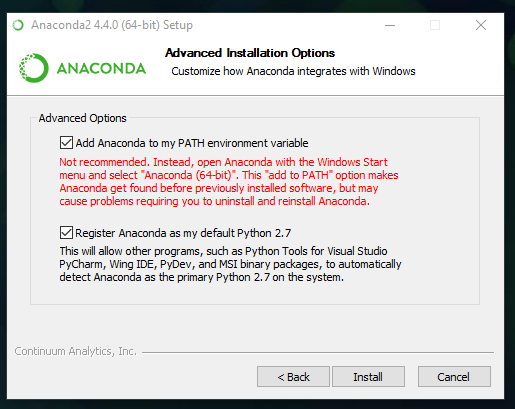Click the ANACONDA wordmark in the header
515x409 pixels.
101,69
